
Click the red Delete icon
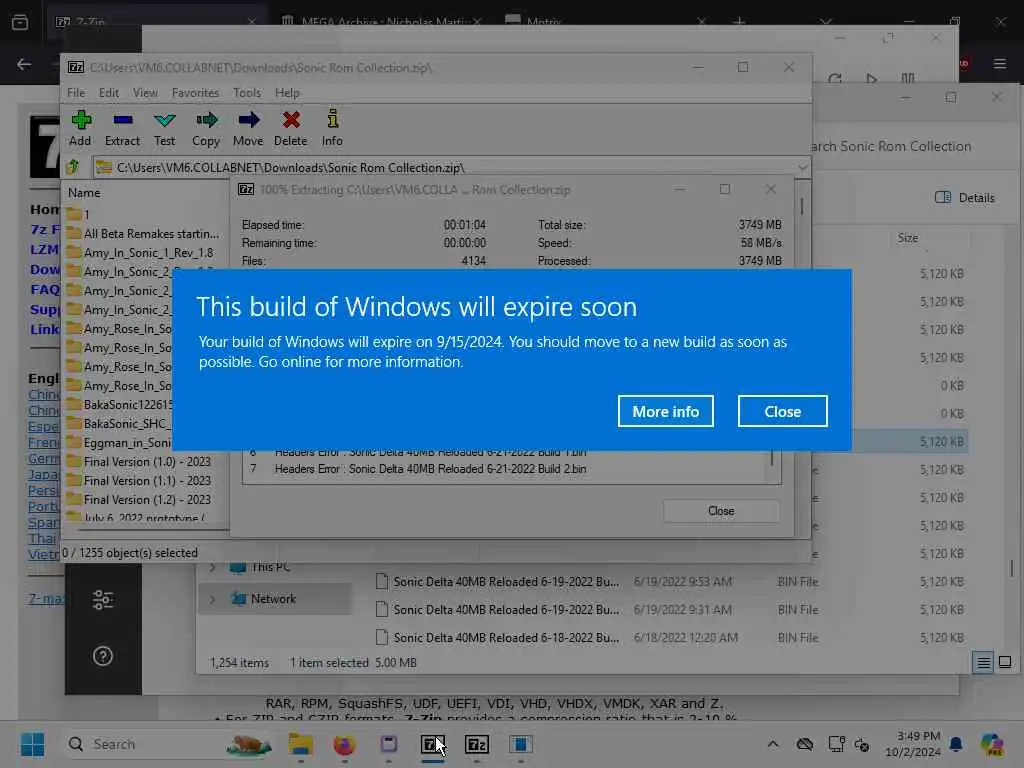(291, 128)
